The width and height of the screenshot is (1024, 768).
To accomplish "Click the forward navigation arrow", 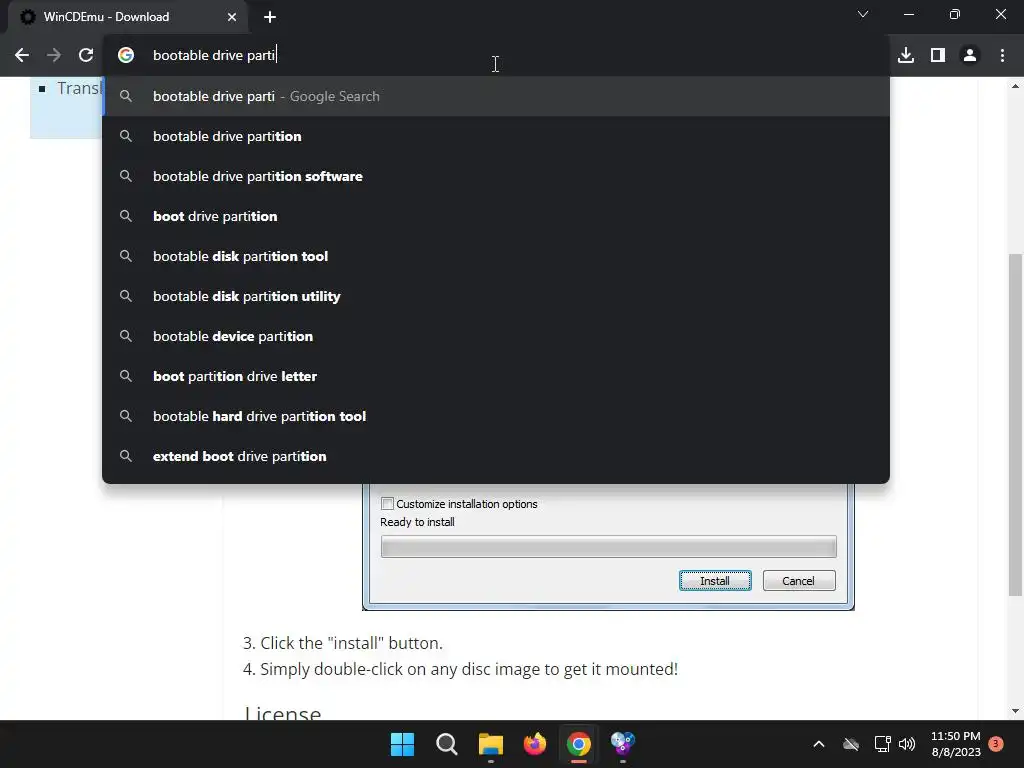I will 54,56.
